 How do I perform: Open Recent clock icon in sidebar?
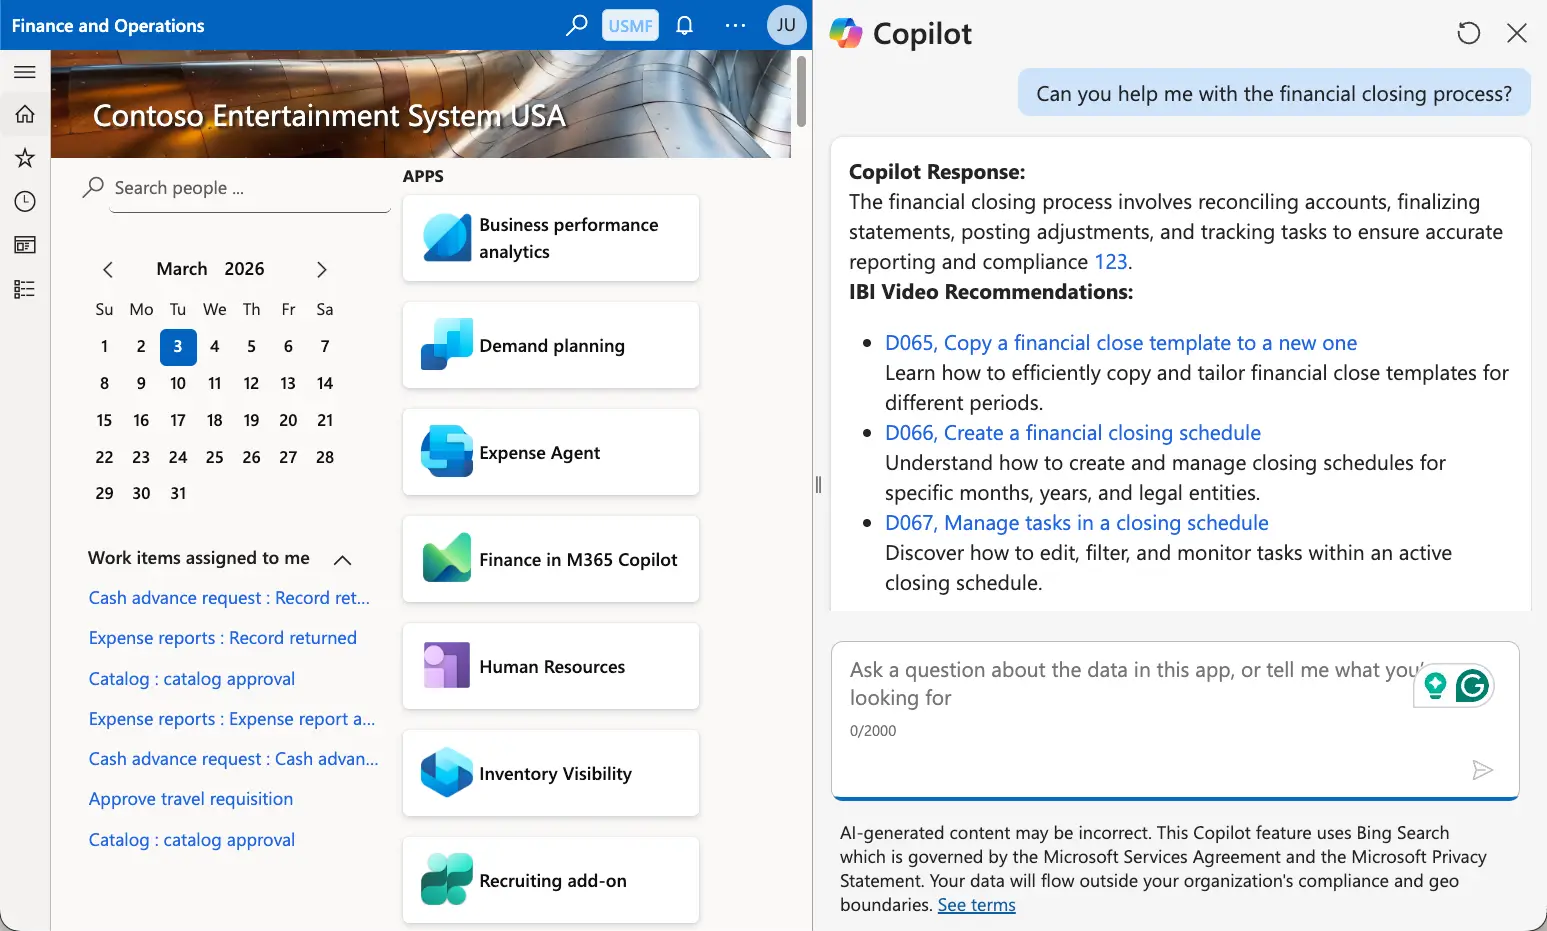25,201
